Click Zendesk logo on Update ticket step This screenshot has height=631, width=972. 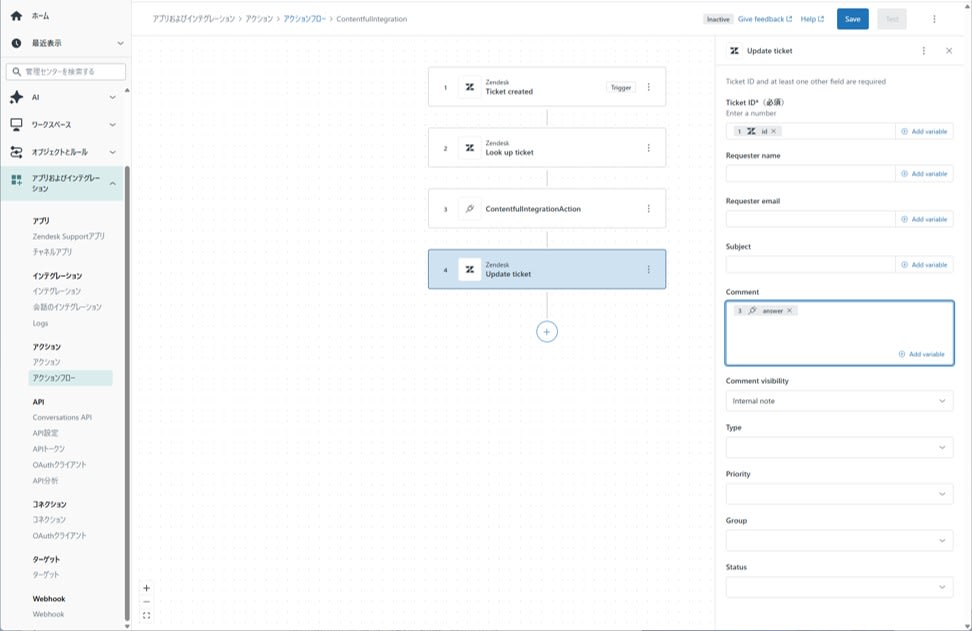coord(470,270)
